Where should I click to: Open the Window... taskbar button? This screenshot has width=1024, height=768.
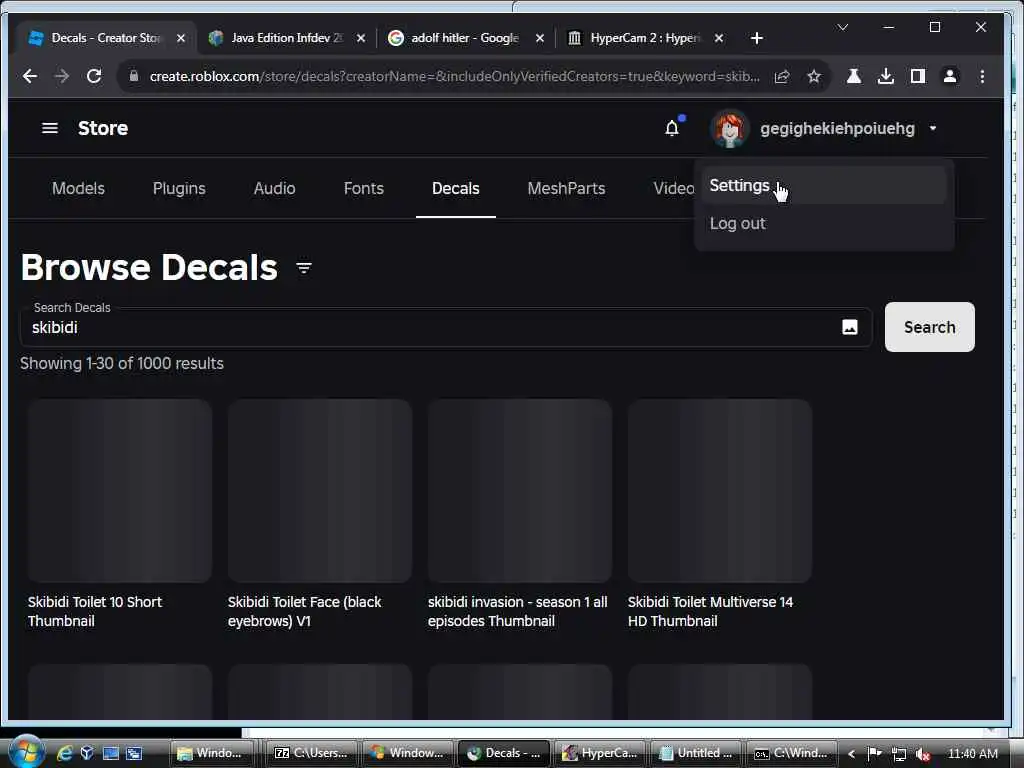408,753
